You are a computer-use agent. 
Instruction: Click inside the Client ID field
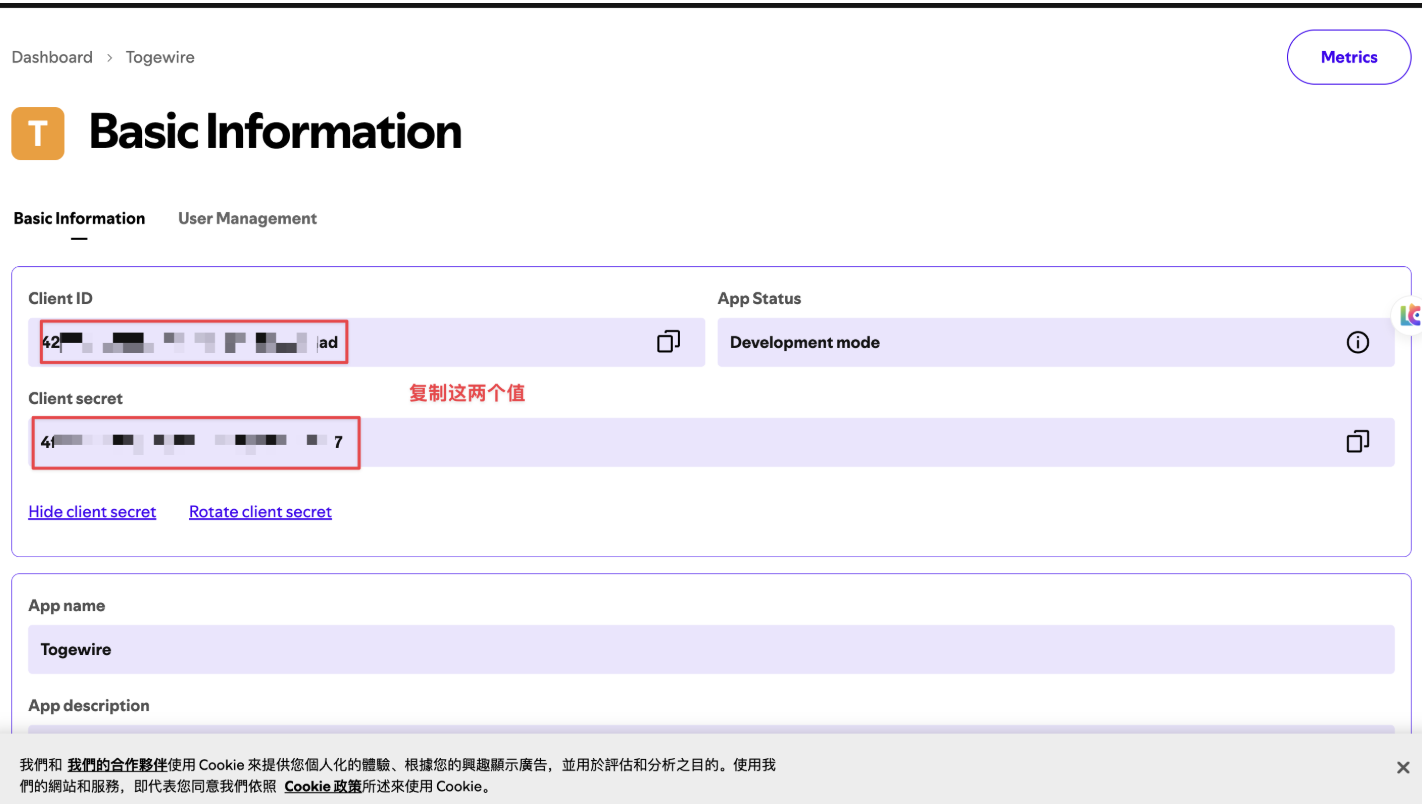click(x=366, y=342)
